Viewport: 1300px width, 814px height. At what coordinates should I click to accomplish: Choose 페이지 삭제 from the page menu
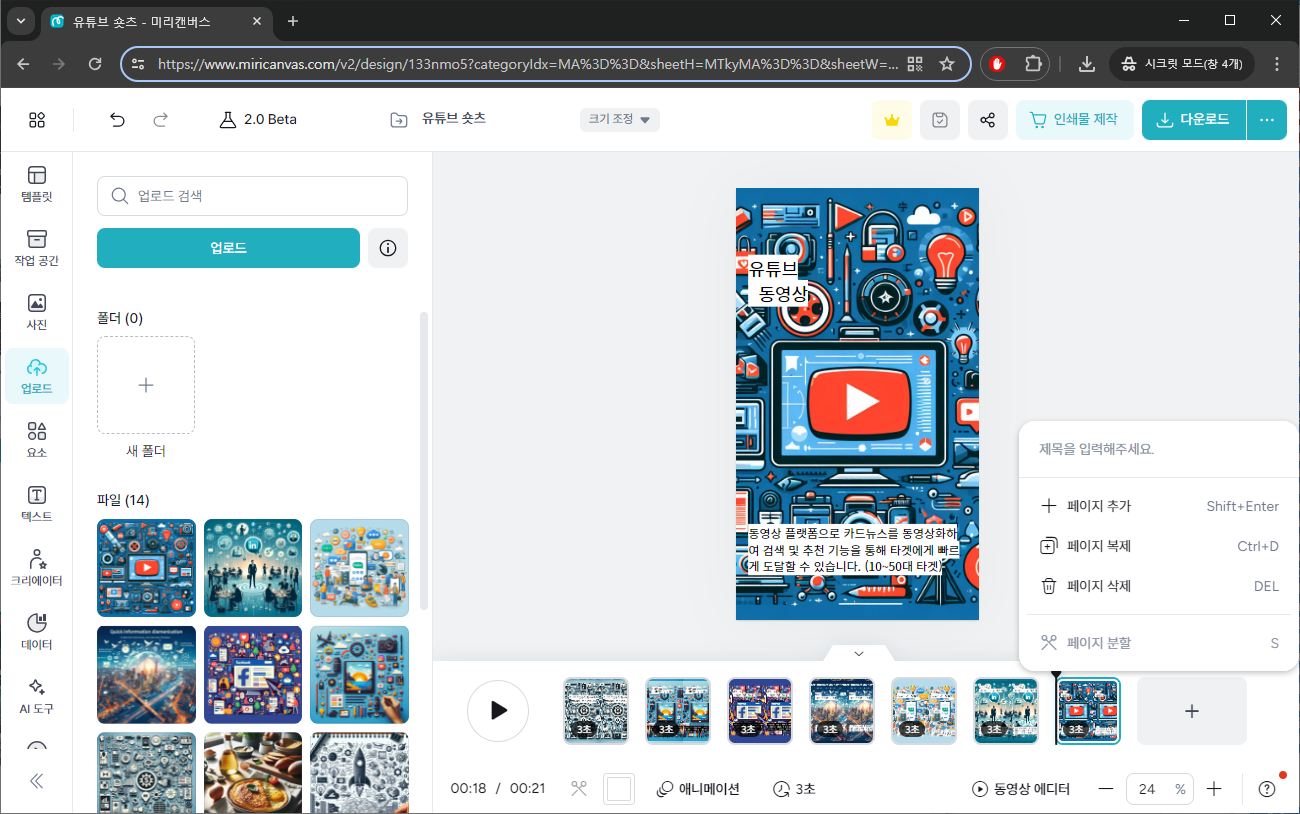click(x=1158, y=586)
